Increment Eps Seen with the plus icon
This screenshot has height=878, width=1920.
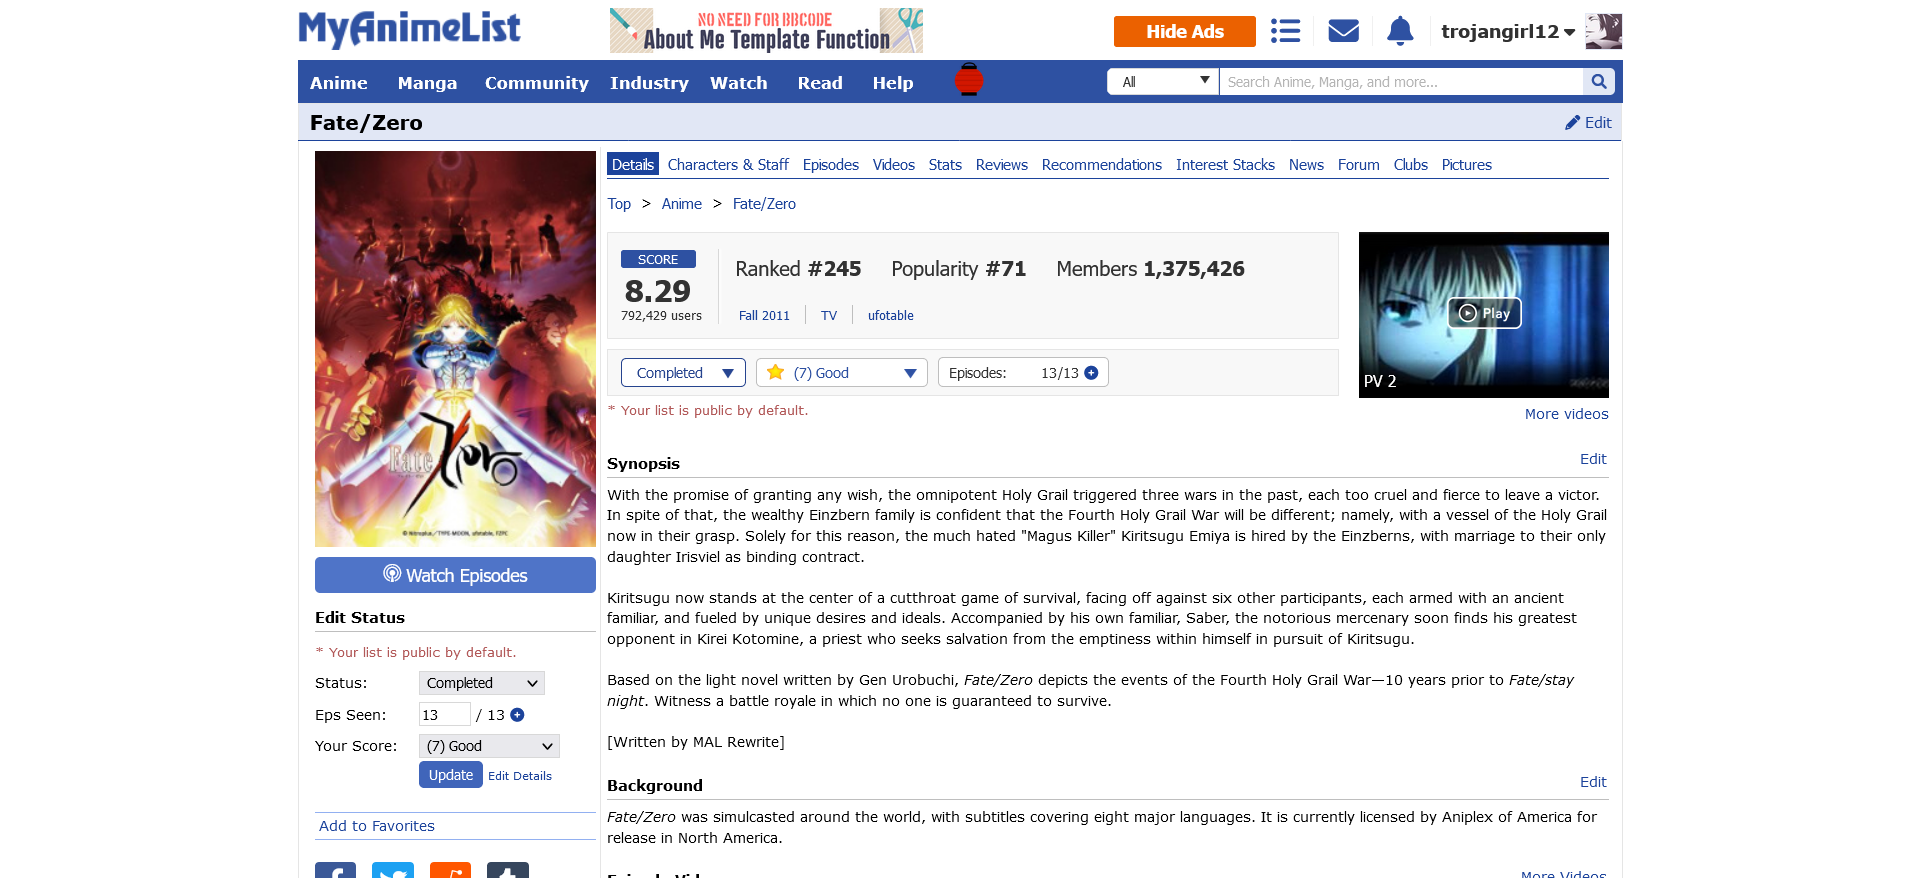[x=517, y=715]
